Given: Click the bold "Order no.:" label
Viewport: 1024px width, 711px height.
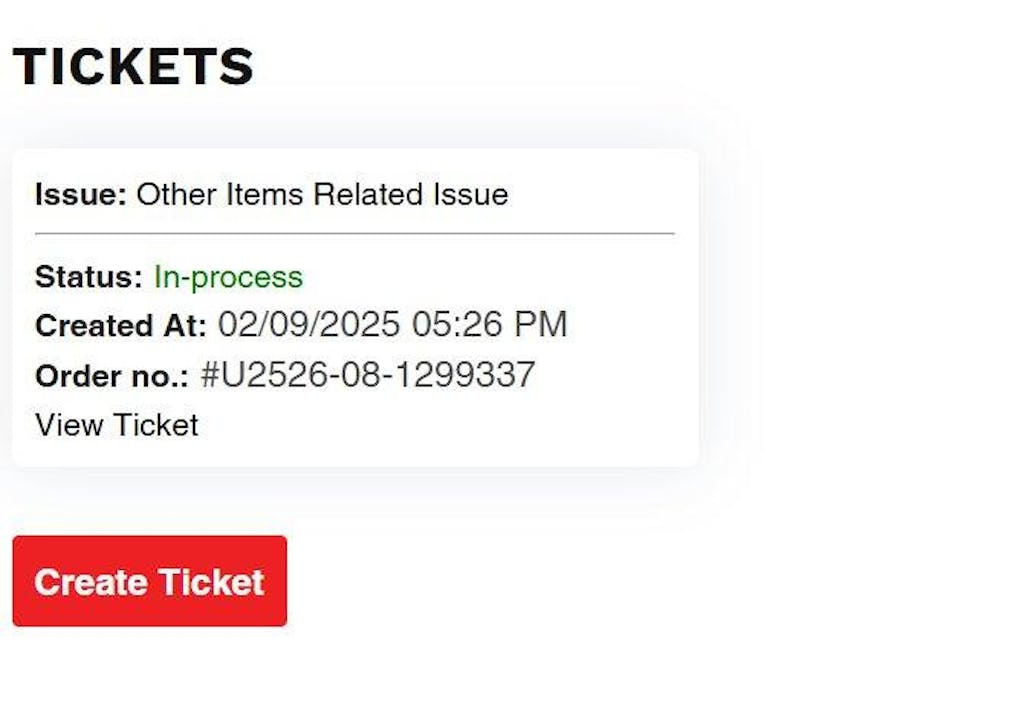Looking at the screenshot, I should [113, 376].
